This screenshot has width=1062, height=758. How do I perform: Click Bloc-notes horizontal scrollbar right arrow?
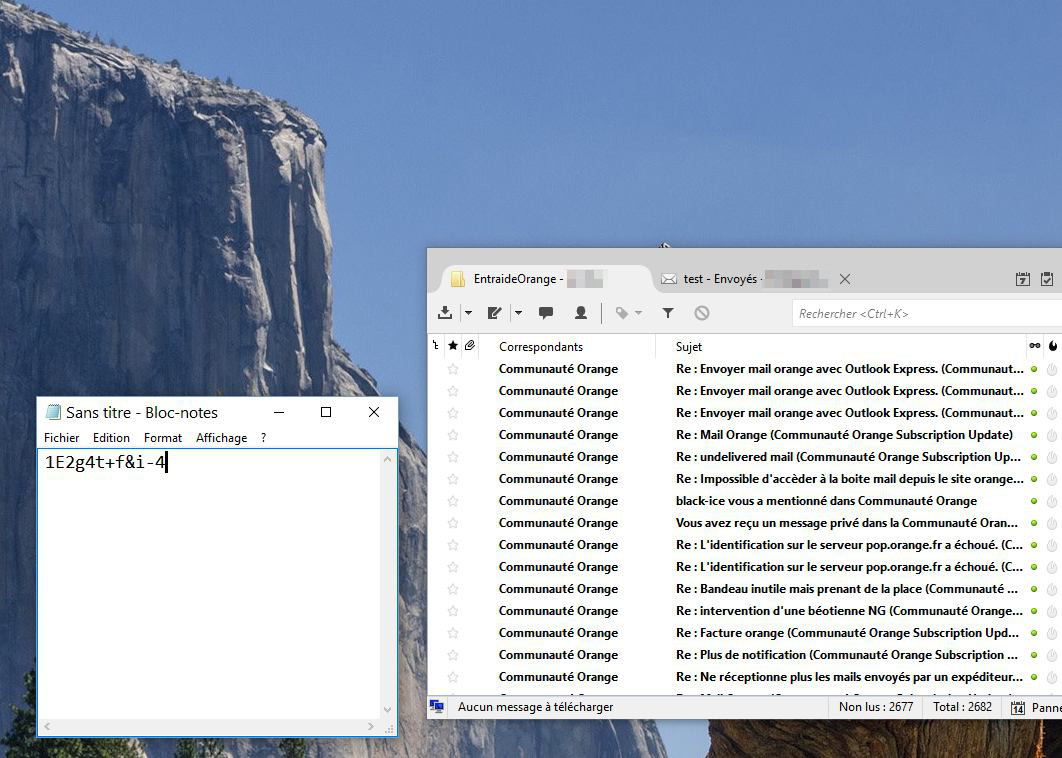tap(371, 726)
